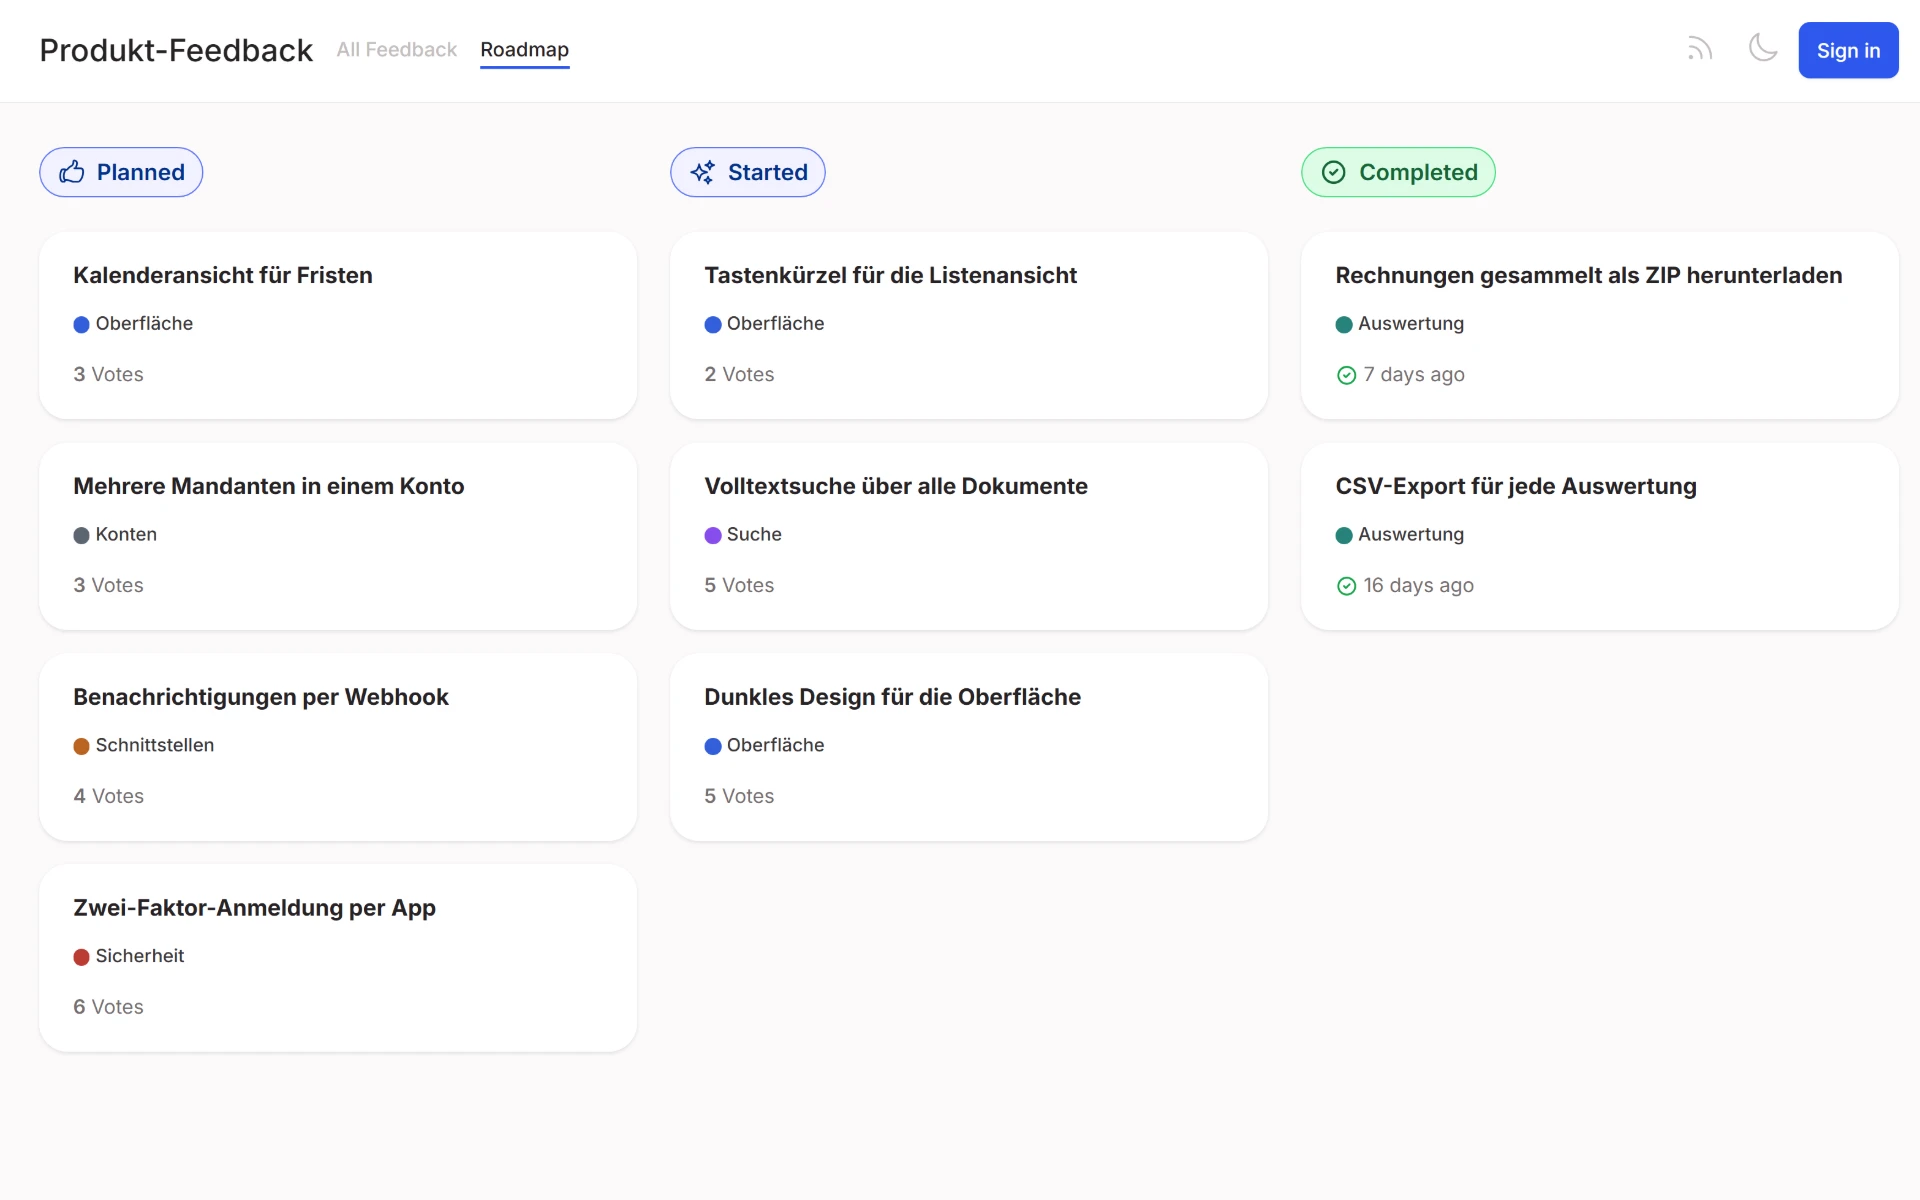1920x1200 pixels.
Task: Click the Konten tag label
Action: click(x=126, y=534)
